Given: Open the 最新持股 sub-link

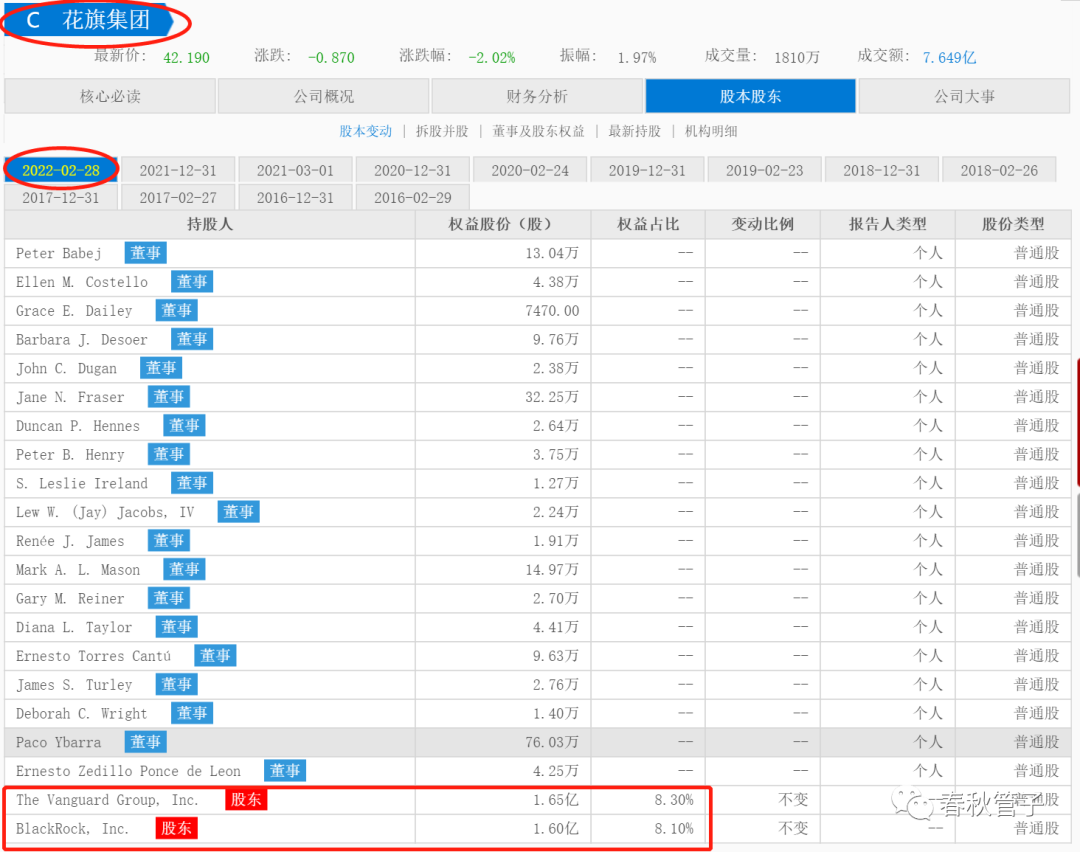Looking at the screenshot, I should [634, 131].
